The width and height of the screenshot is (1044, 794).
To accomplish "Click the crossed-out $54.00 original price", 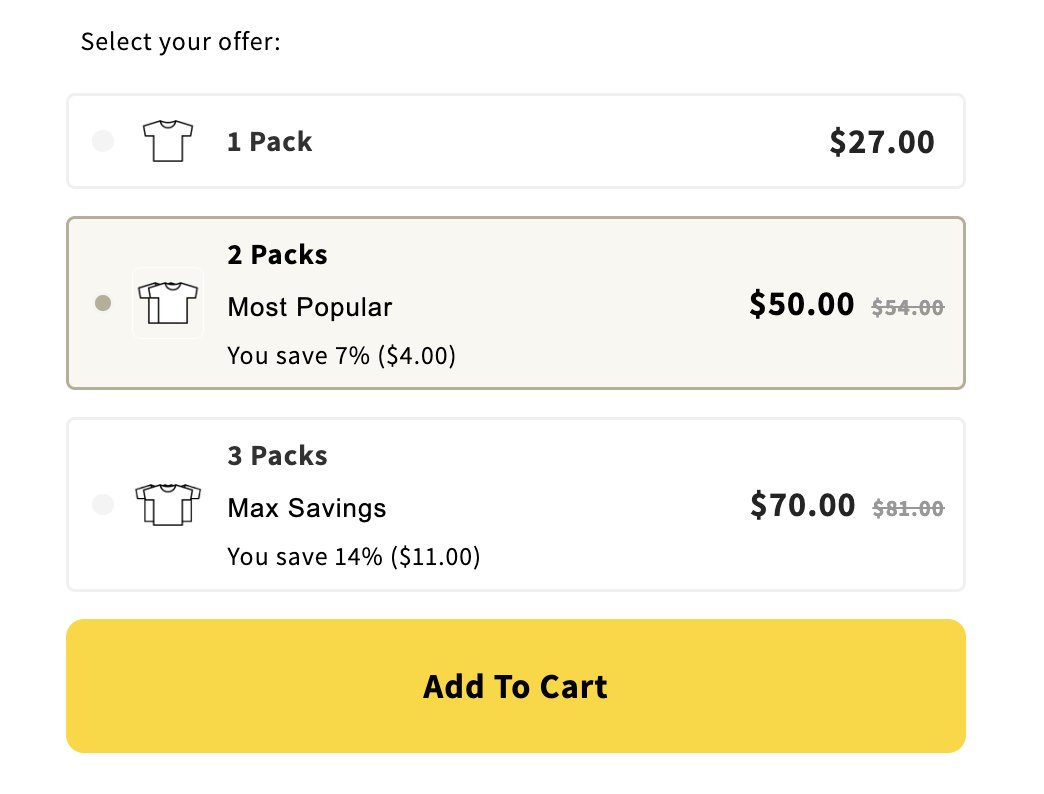I will pos(907,308).
